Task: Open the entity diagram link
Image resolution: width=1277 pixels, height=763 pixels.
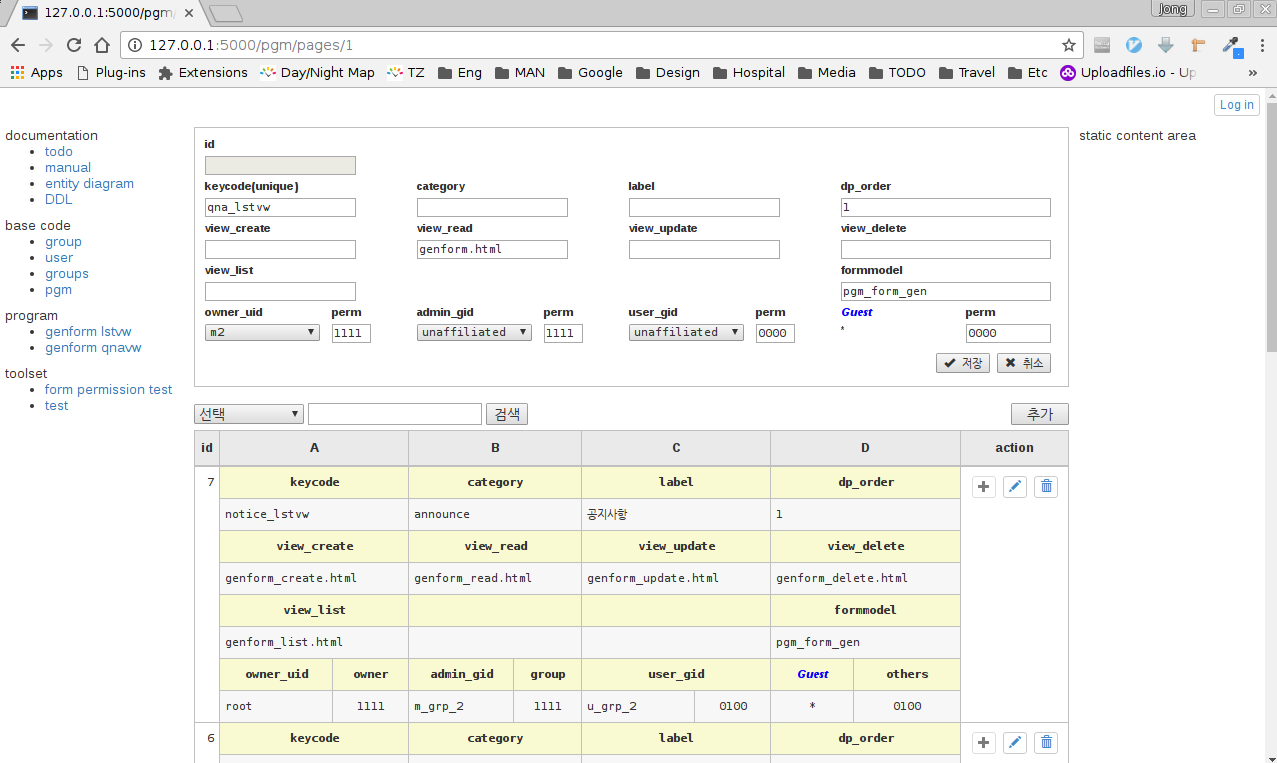Action: point(89,183)
